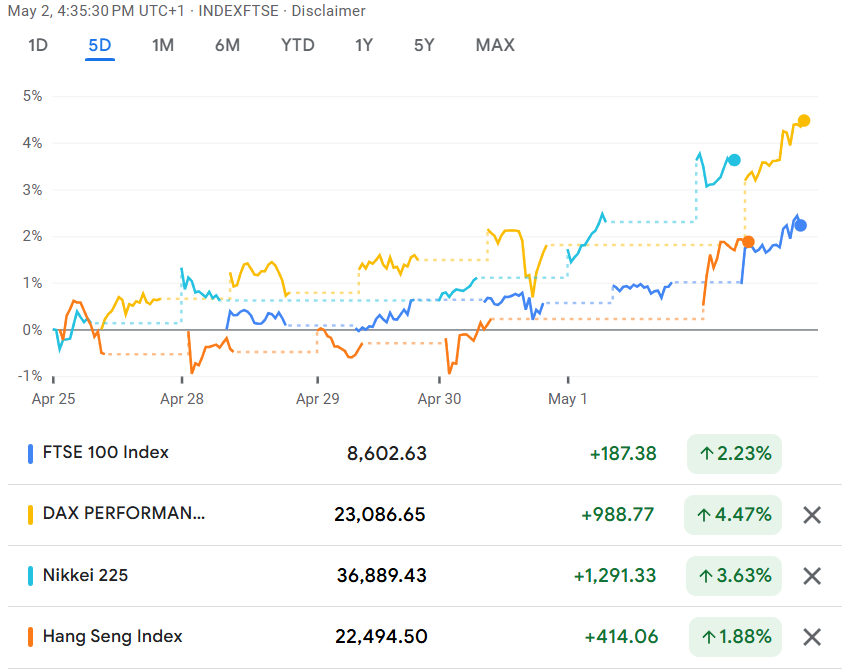Click the 1.88% change badge for Hang Seng
The height and width of the screenshot is (669, 854).
pyautogui.click(x=735, y=637)
